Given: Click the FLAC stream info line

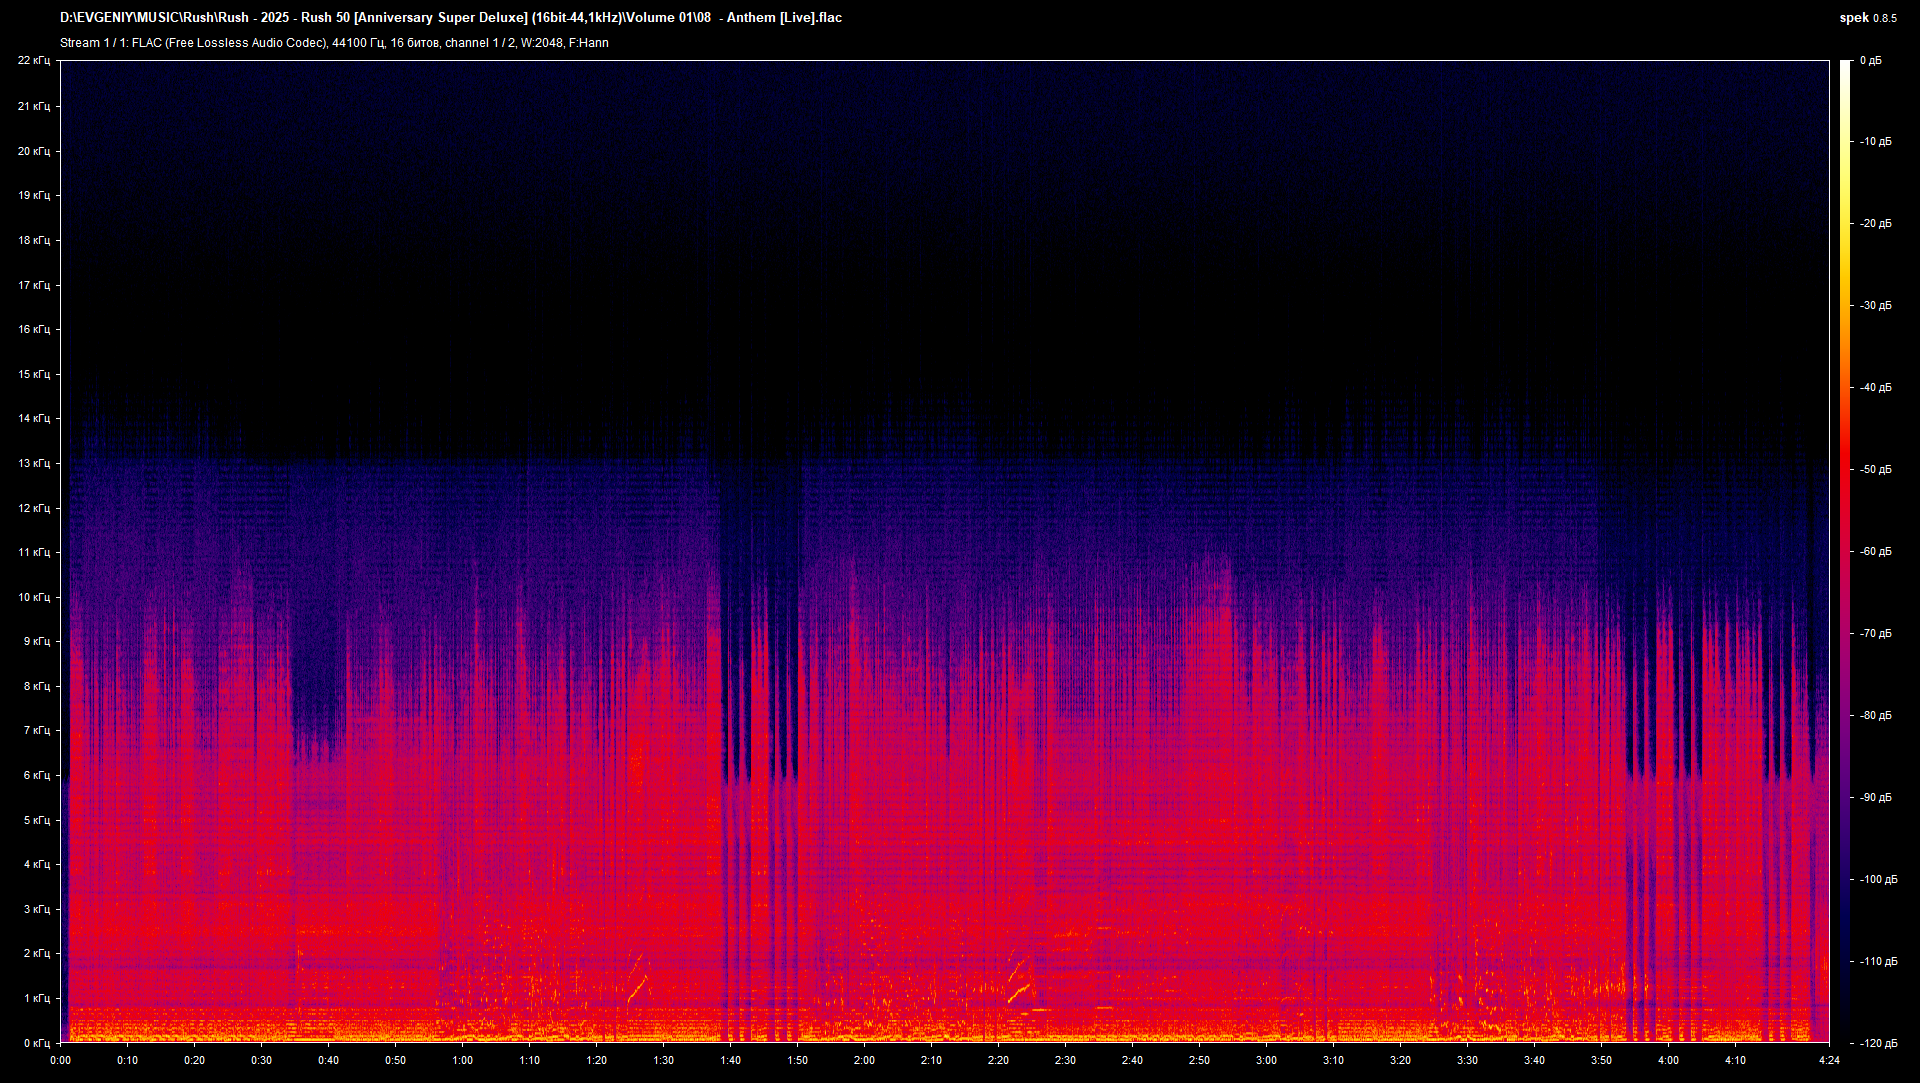Looking at the screenshot, I should point(334,43).
